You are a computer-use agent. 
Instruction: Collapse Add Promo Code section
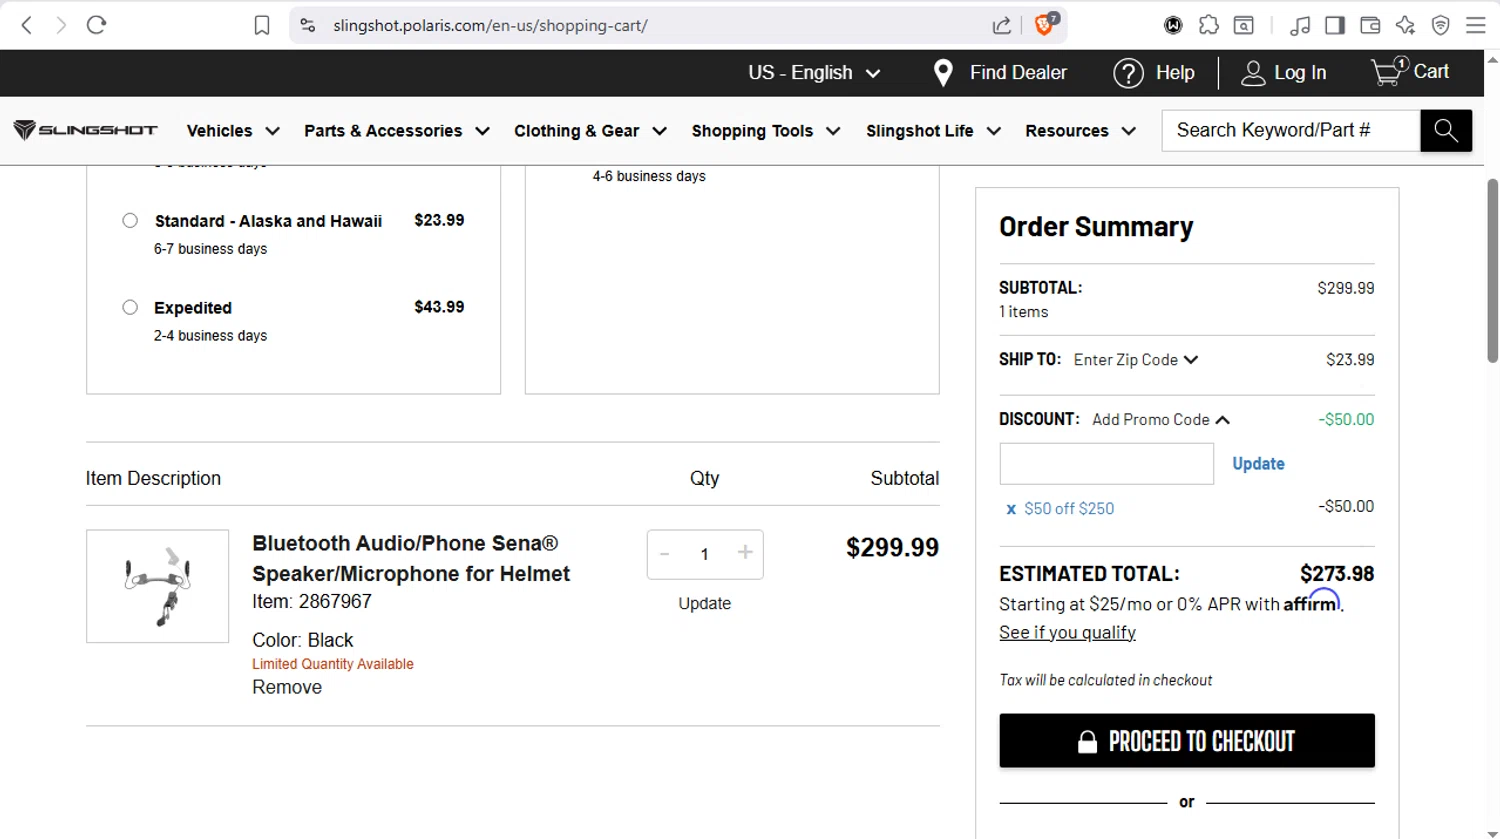click(1161, 420)
